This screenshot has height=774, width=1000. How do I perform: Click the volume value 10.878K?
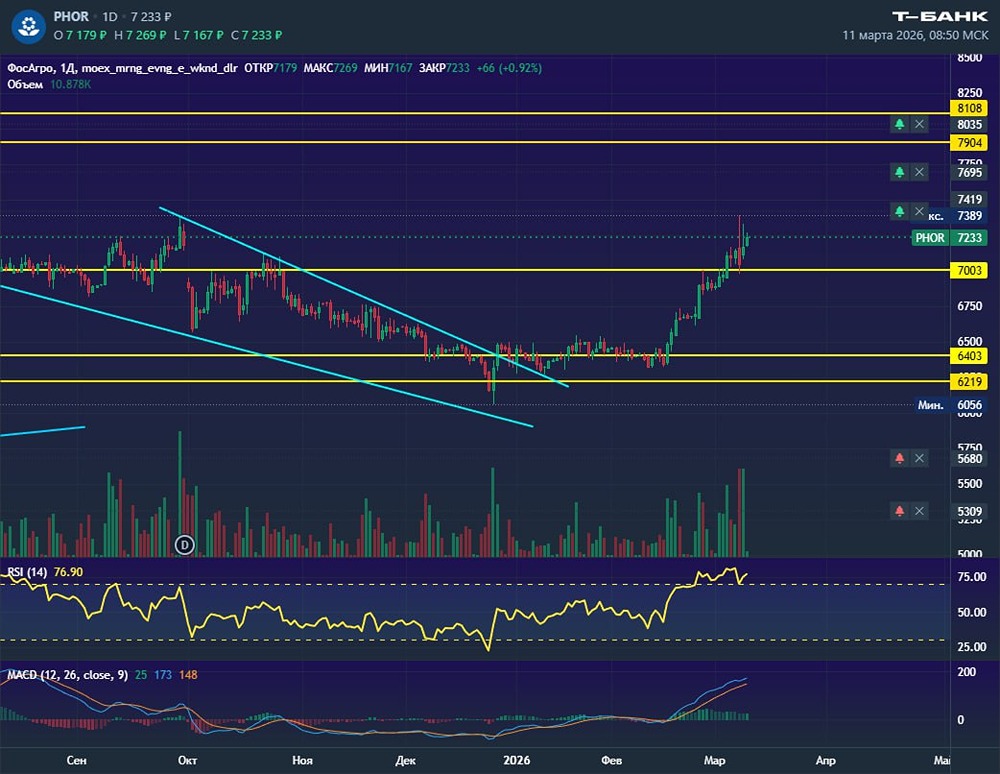coord(70,84)
